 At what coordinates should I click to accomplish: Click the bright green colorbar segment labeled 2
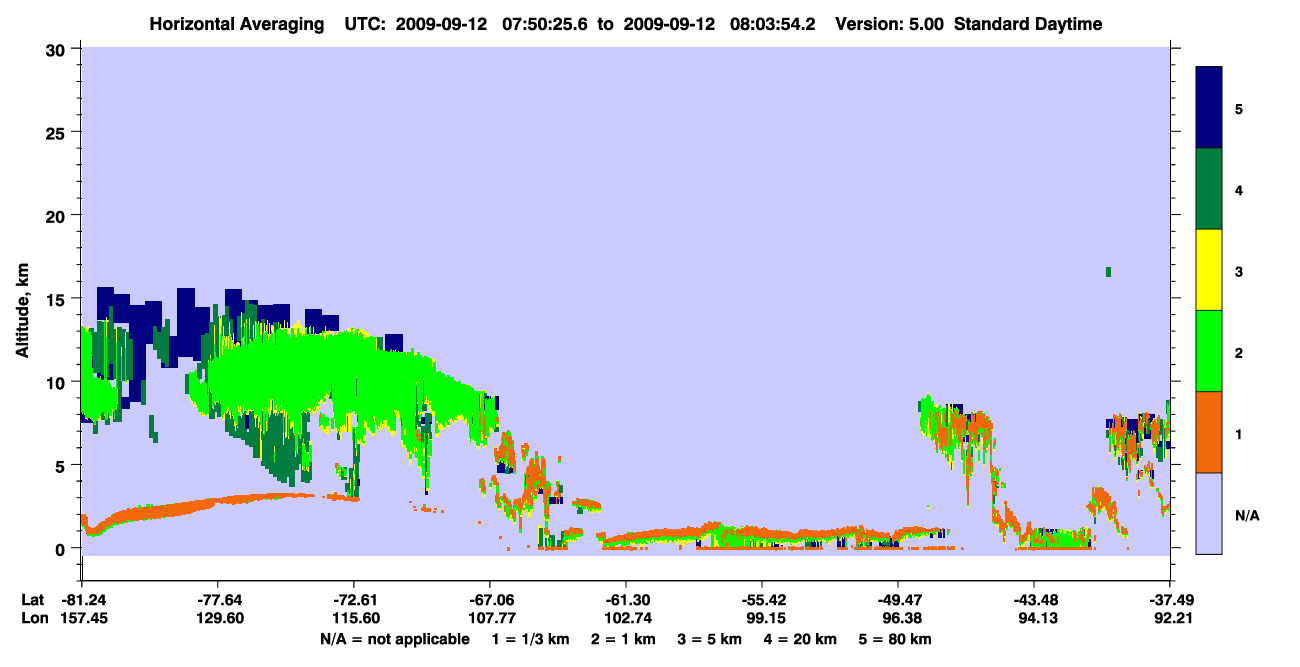tap(1209, 351)
